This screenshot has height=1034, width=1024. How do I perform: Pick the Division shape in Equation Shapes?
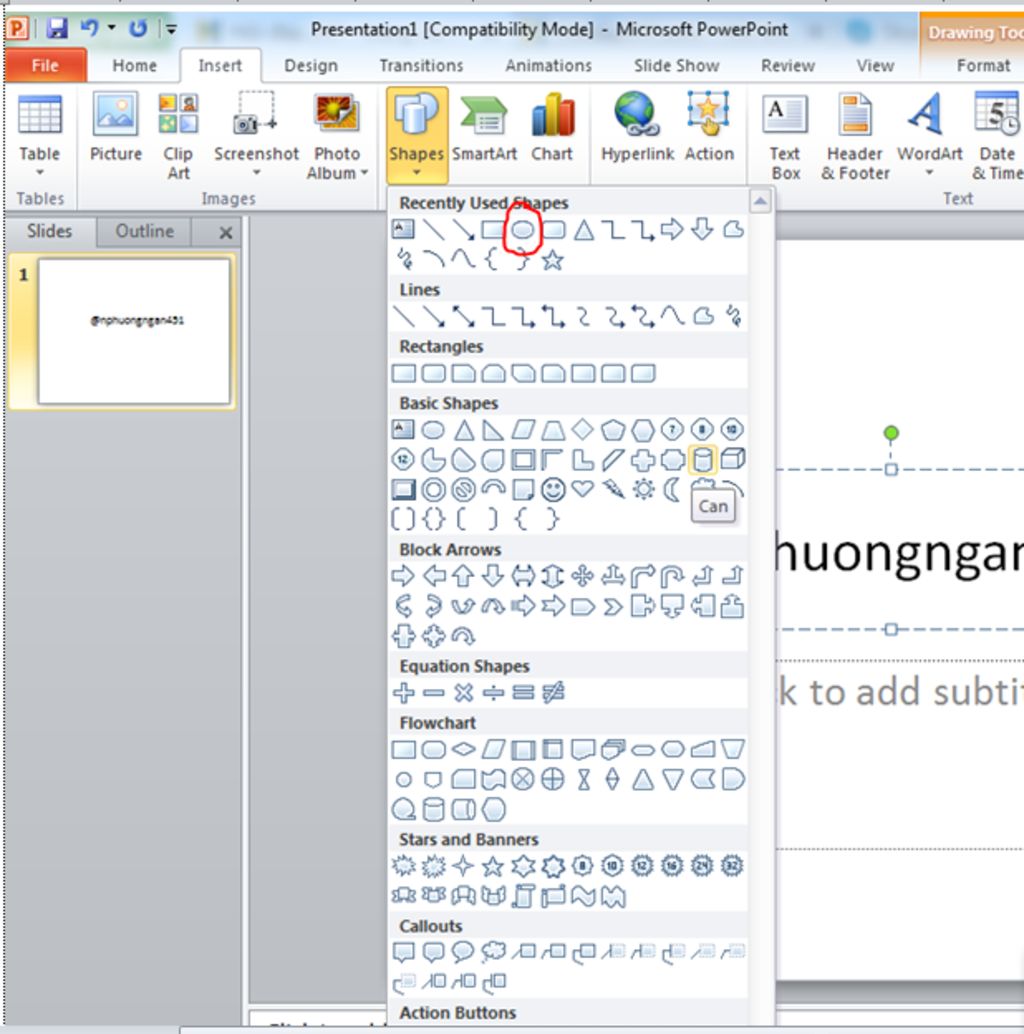[x=493, y=692]
